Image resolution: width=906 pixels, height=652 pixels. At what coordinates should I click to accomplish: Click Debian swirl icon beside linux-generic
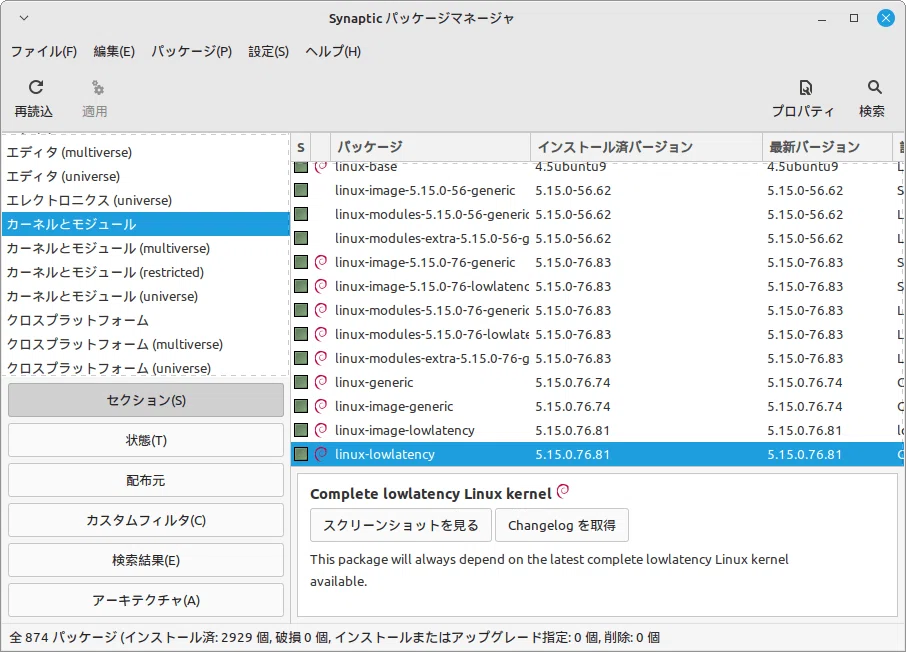click(x=321, y=382)
